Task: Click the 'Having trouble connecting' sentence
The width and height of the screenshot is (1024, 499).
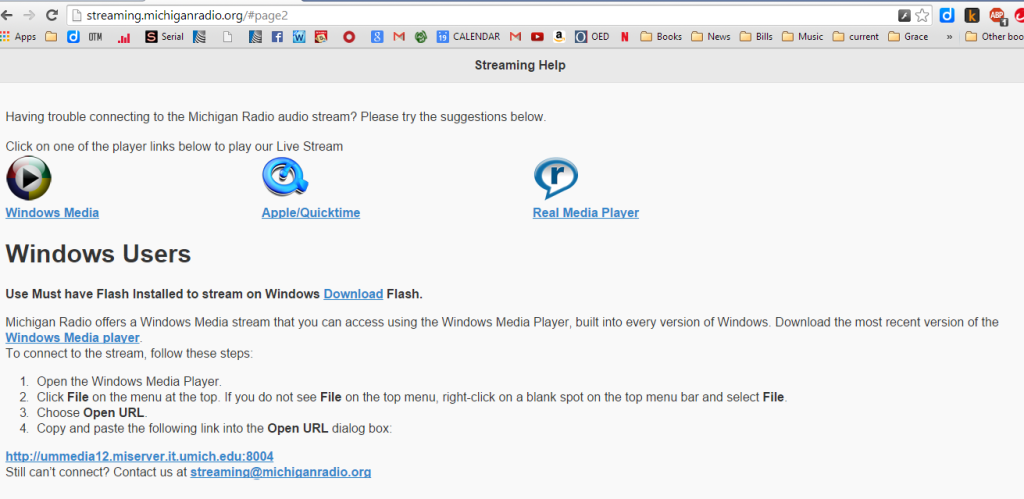Action: [x=276, y=117]
